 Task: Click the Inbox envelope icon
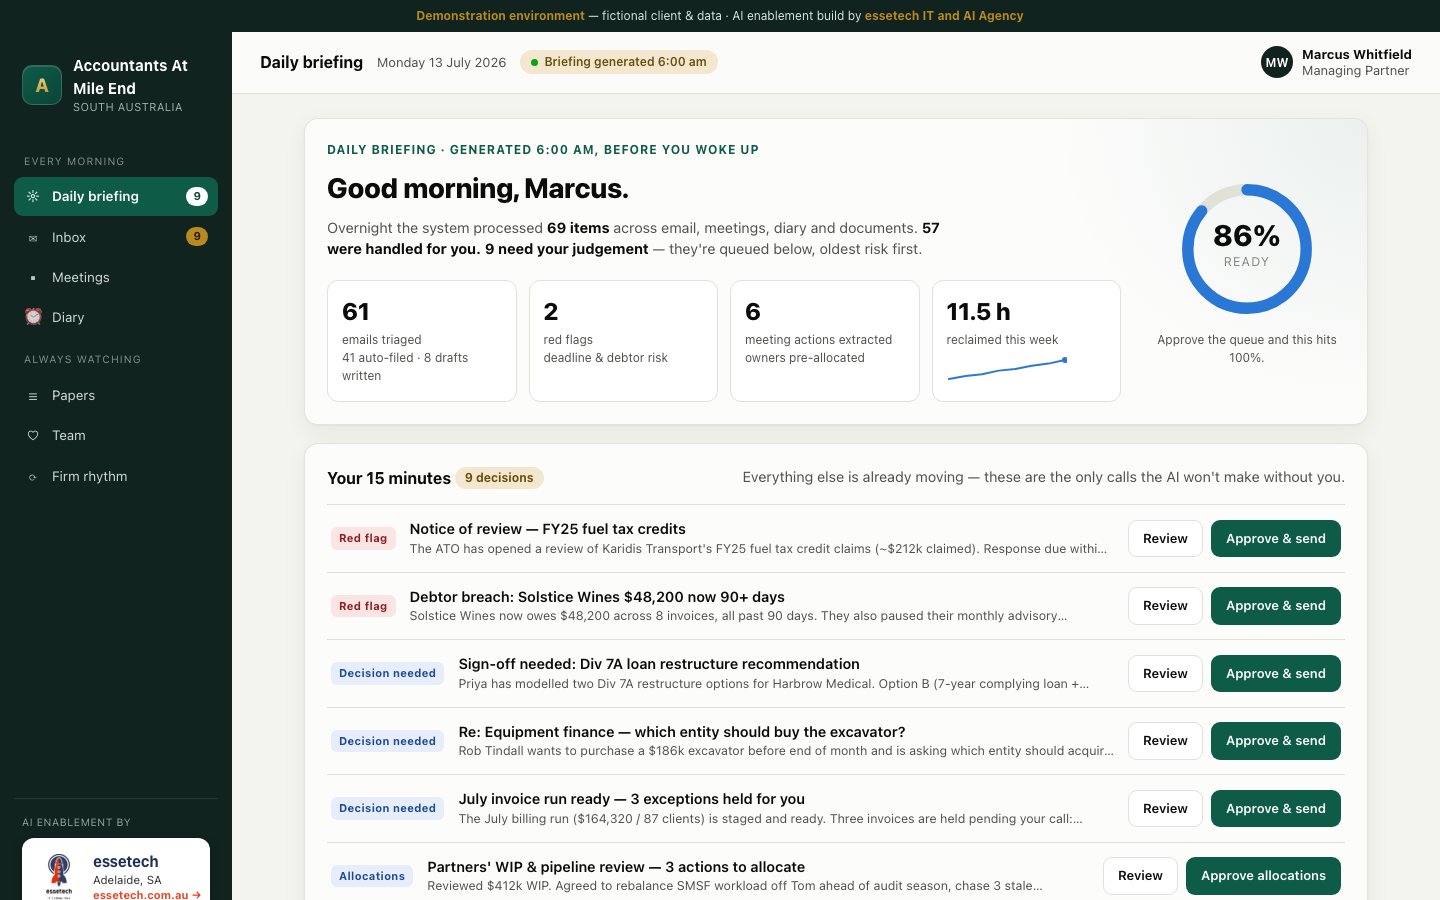(x=33, y=238)
